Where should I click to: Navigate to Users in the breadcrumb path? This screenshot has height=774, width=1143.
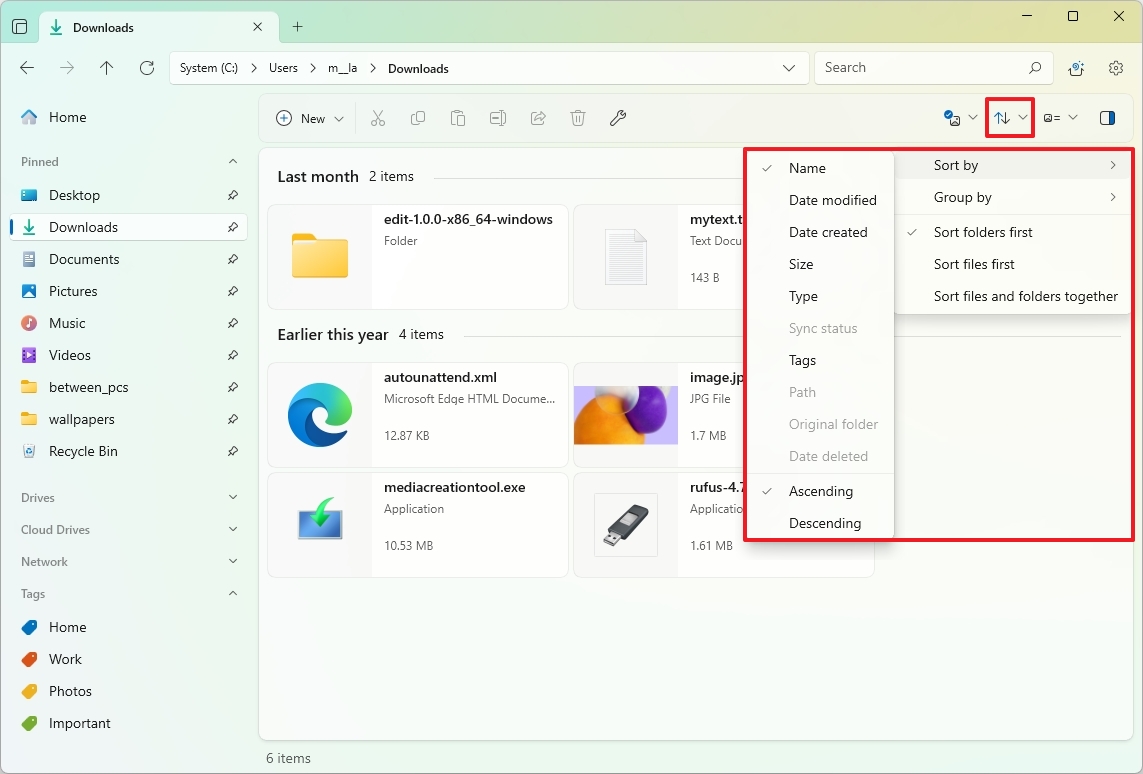(283, 68)
